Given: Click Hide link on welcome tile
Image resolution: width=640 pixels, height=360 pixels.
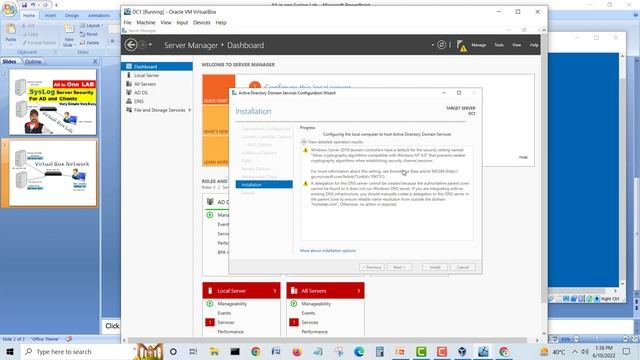Looking at the screenshot, I should coord(523,157).
